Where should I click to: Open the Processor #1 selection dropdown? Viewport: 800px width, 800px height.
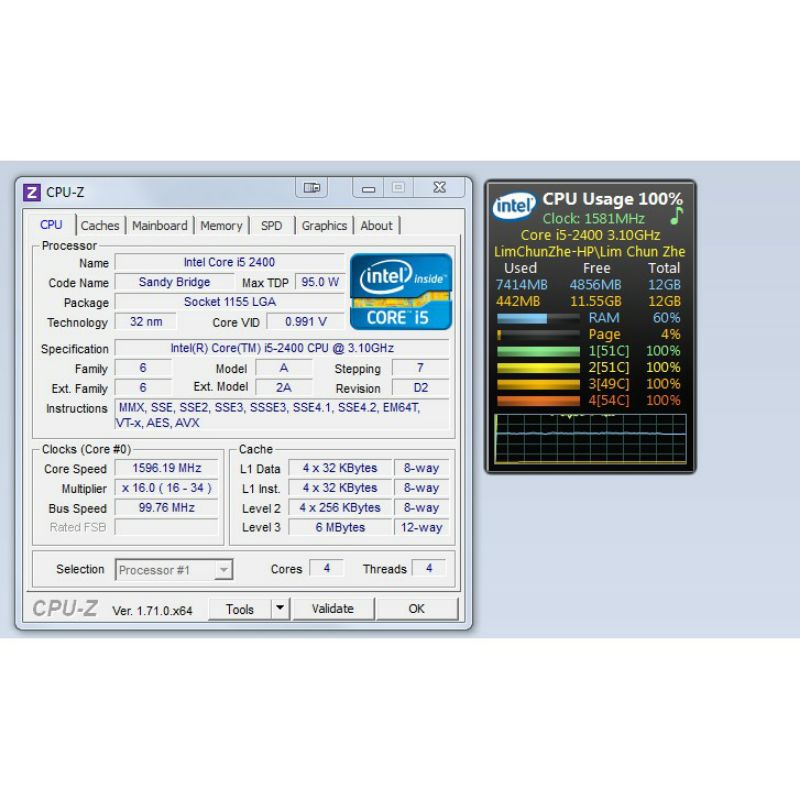[174, 569]
